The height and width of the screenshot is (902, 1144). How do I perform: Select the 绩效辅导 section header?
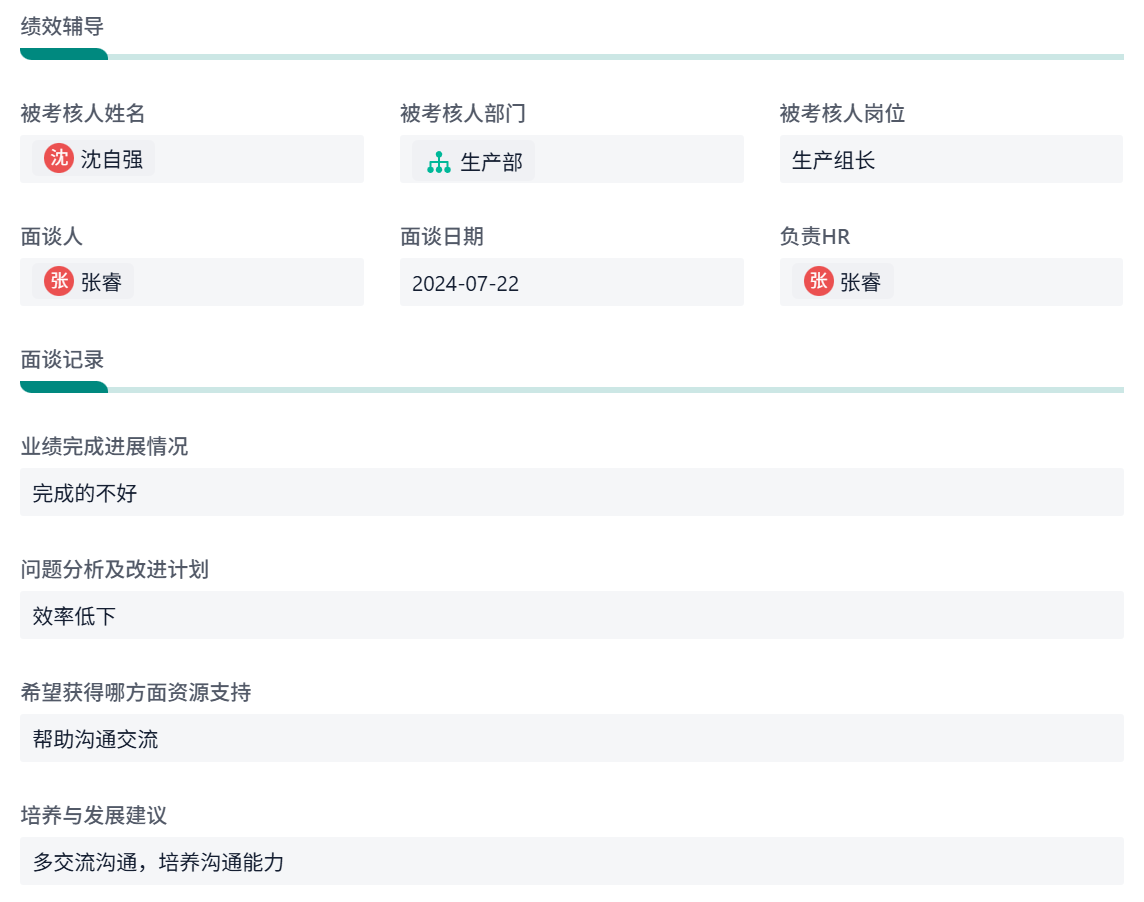[x=62, y=27]
